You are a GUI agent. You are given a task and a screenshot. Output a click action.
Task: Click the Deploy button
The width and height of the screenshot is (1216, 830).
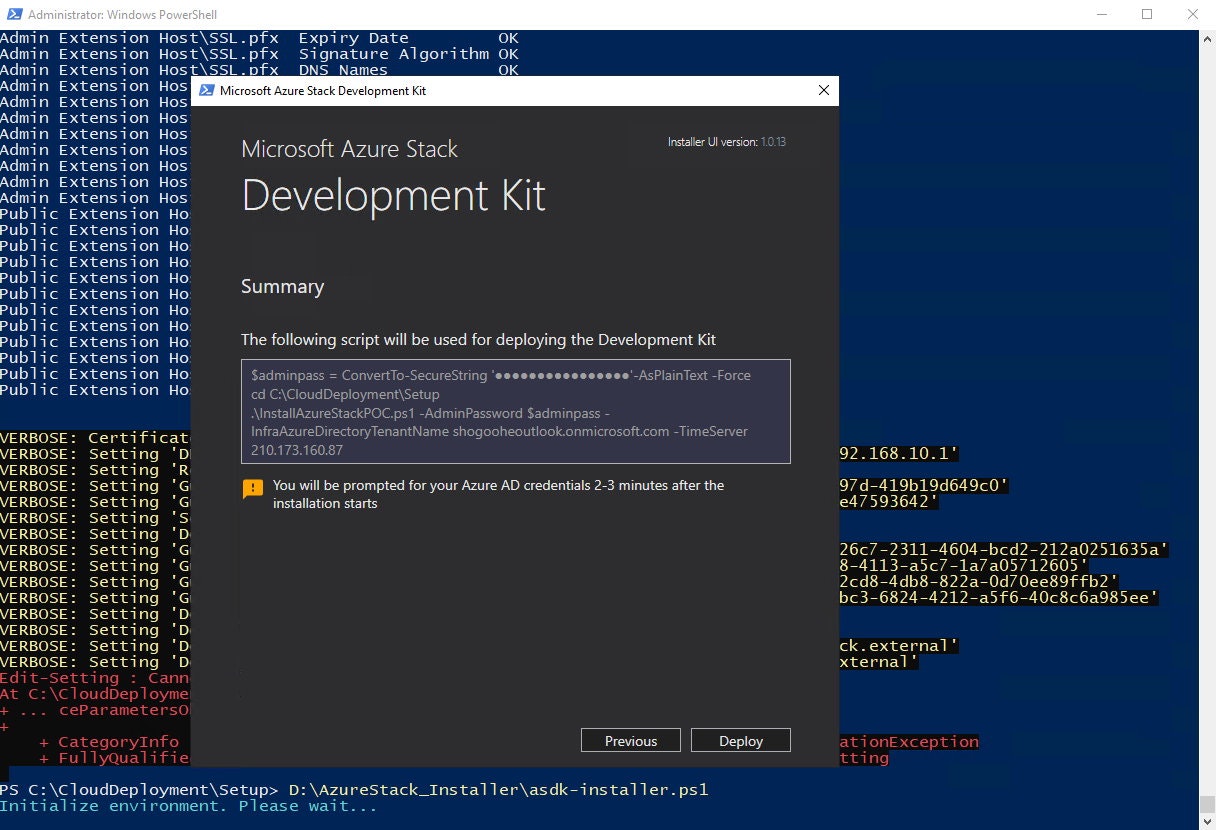[741, 741]
